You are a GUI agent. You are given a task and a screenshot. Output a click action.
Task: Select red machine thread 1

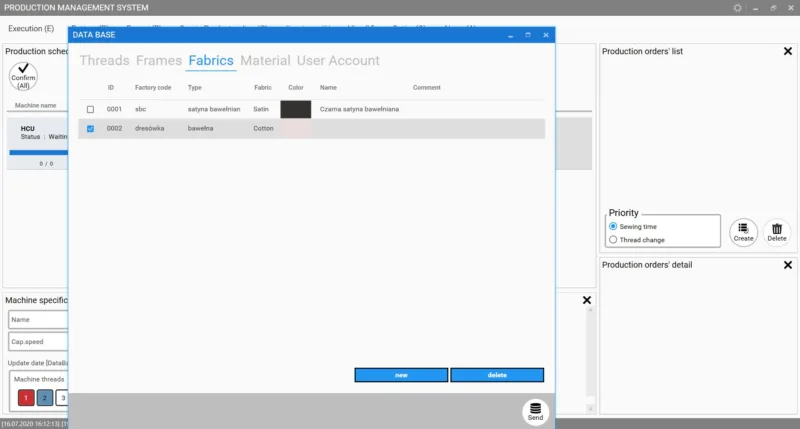tap(26, 397)
